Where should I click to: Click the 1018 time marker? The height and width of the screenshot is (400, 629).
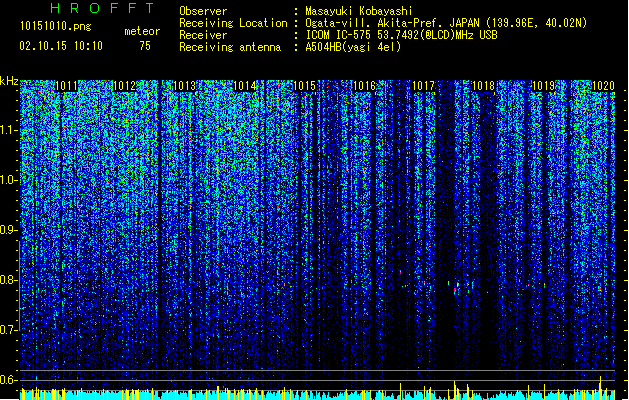tap(484, 86)
